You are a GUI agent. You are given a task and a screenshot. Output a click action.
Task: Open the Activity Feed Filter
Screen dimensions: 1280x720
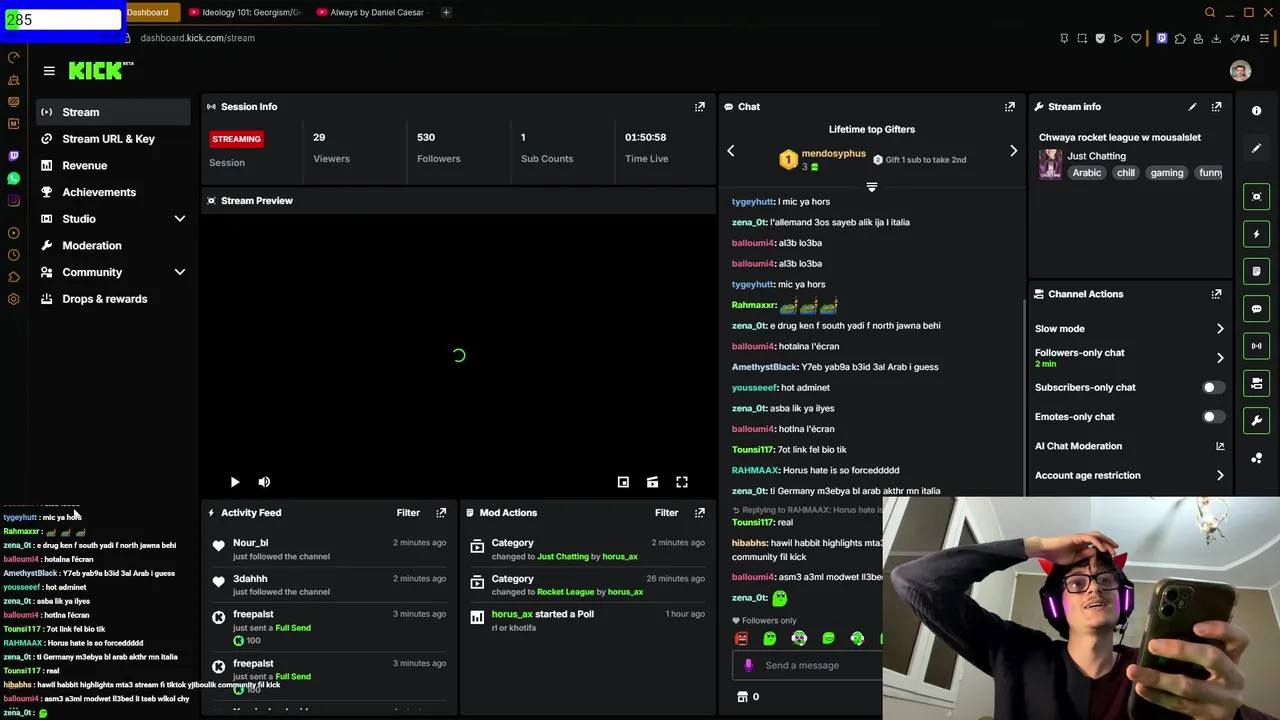coord(408,512)
